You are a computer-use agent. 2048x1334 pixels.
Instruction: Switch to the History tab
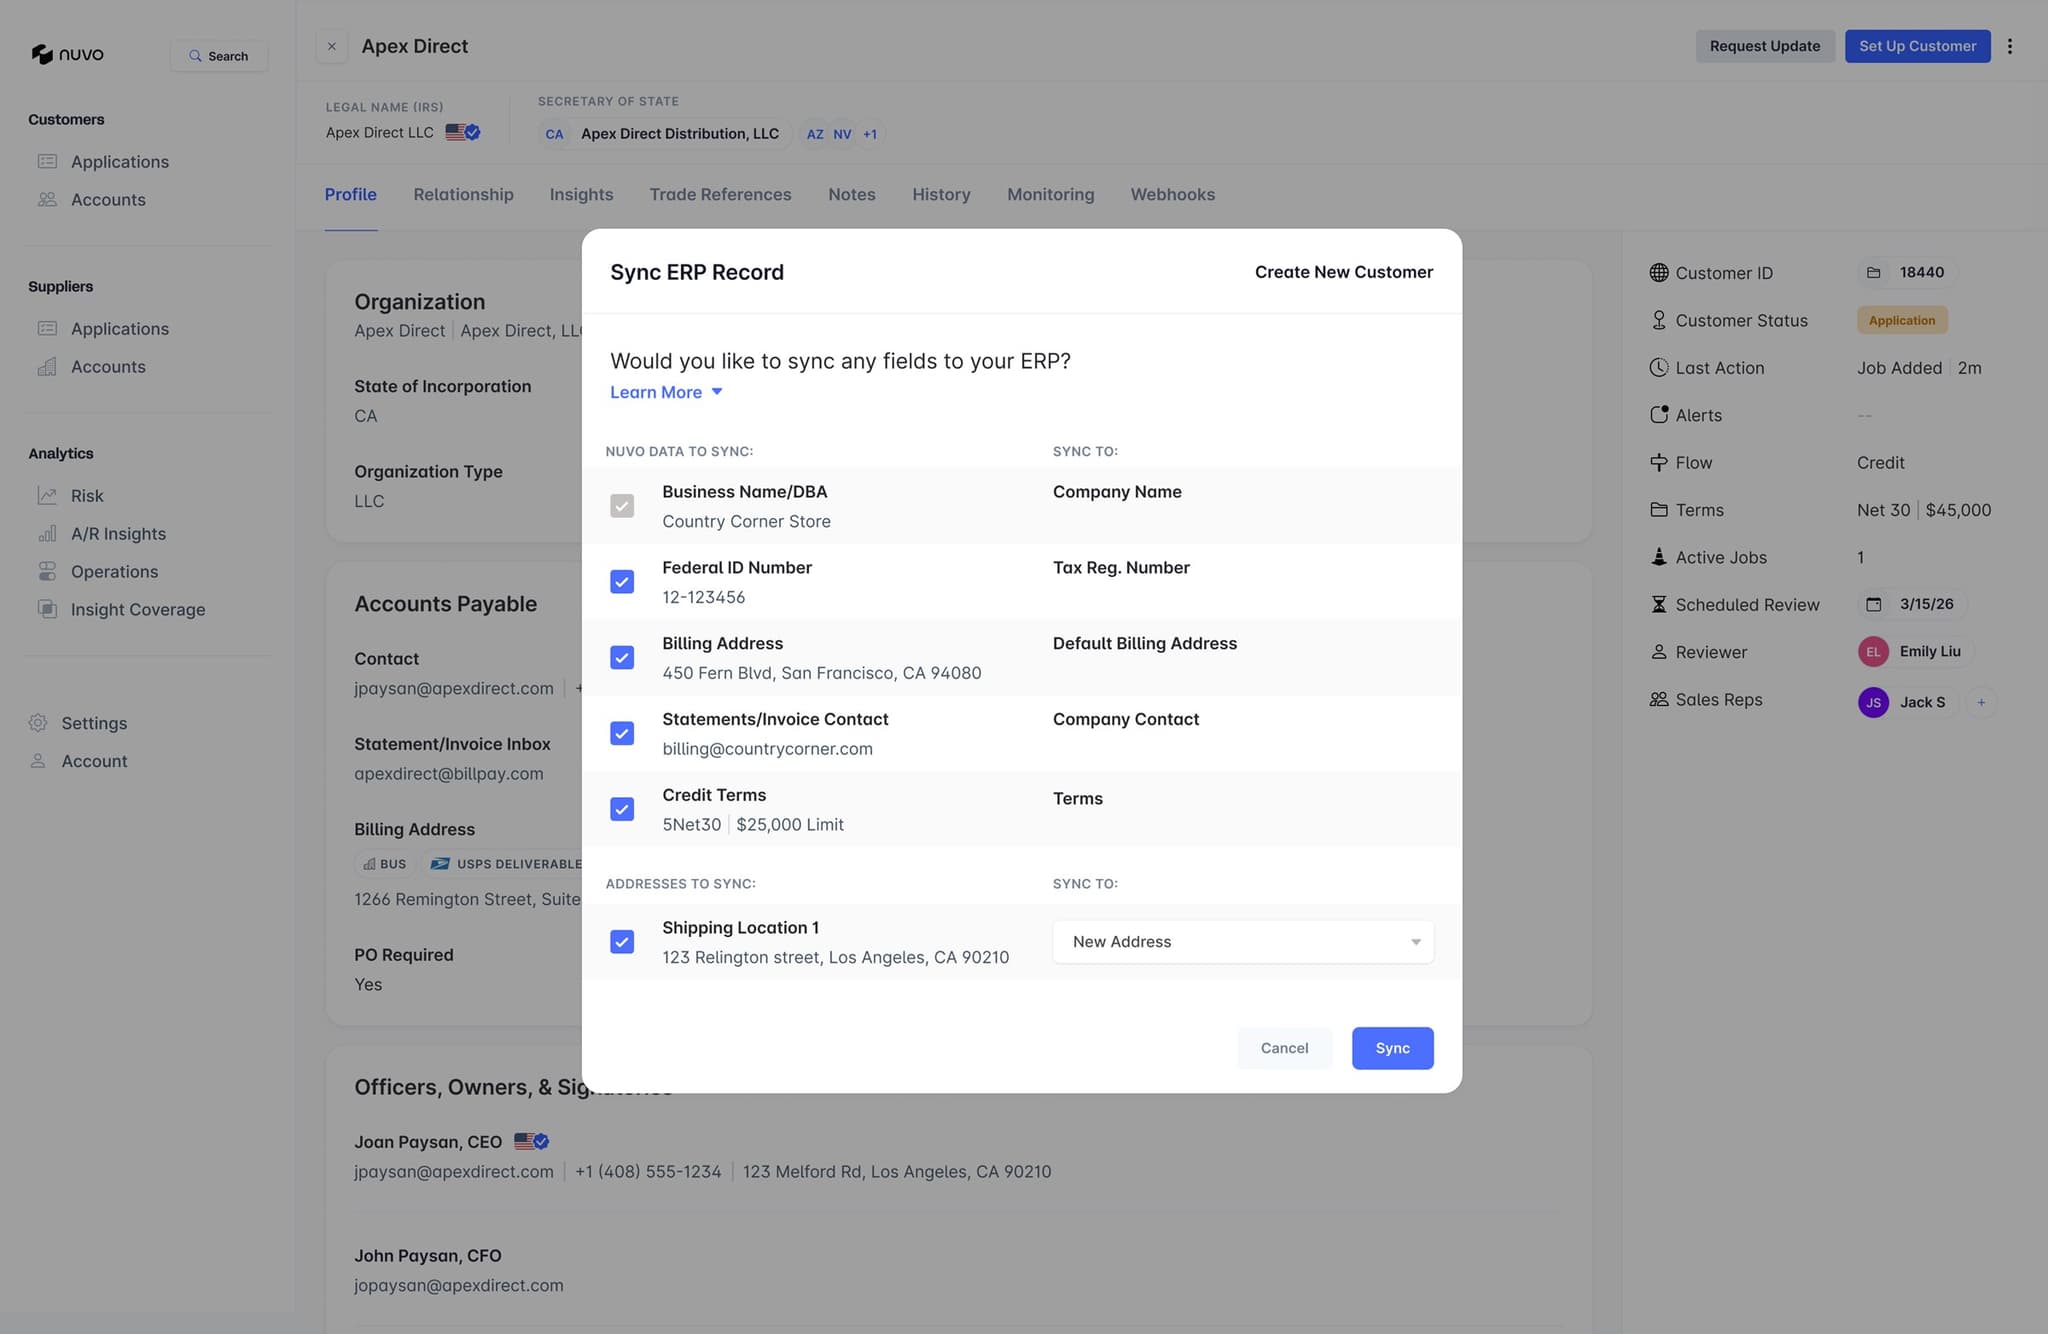[941, 194]
